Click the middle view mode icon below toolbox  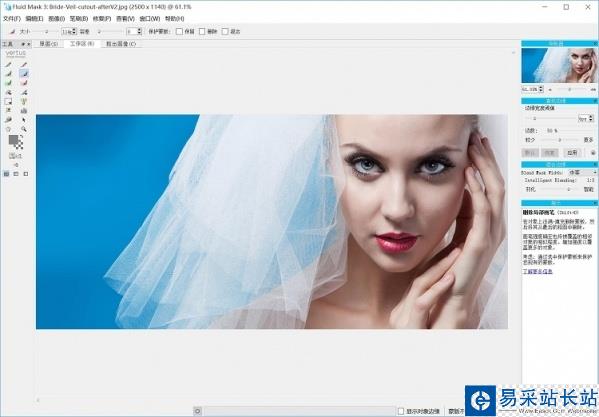coord(16,174)
